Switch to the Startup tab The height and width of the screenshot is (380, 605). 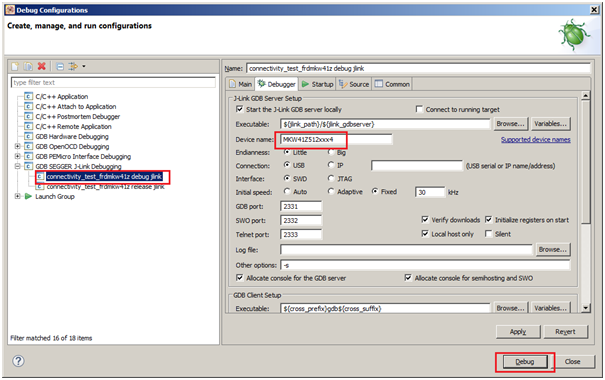317,84
